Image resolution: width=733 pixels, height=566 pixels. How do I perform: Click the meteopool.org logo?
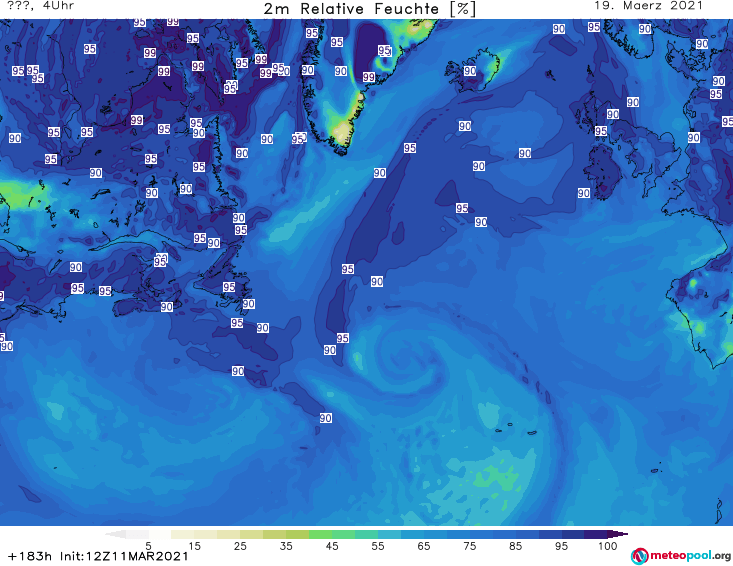[x=681, y=556]
